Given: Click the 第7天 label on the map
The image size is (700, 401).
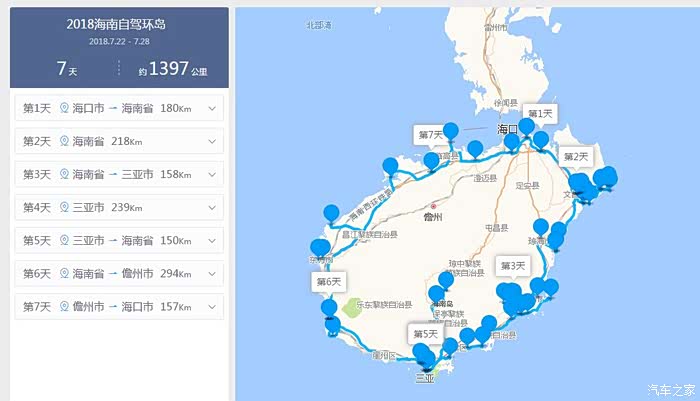Looking at the screenshot, I should coord(430,134).
